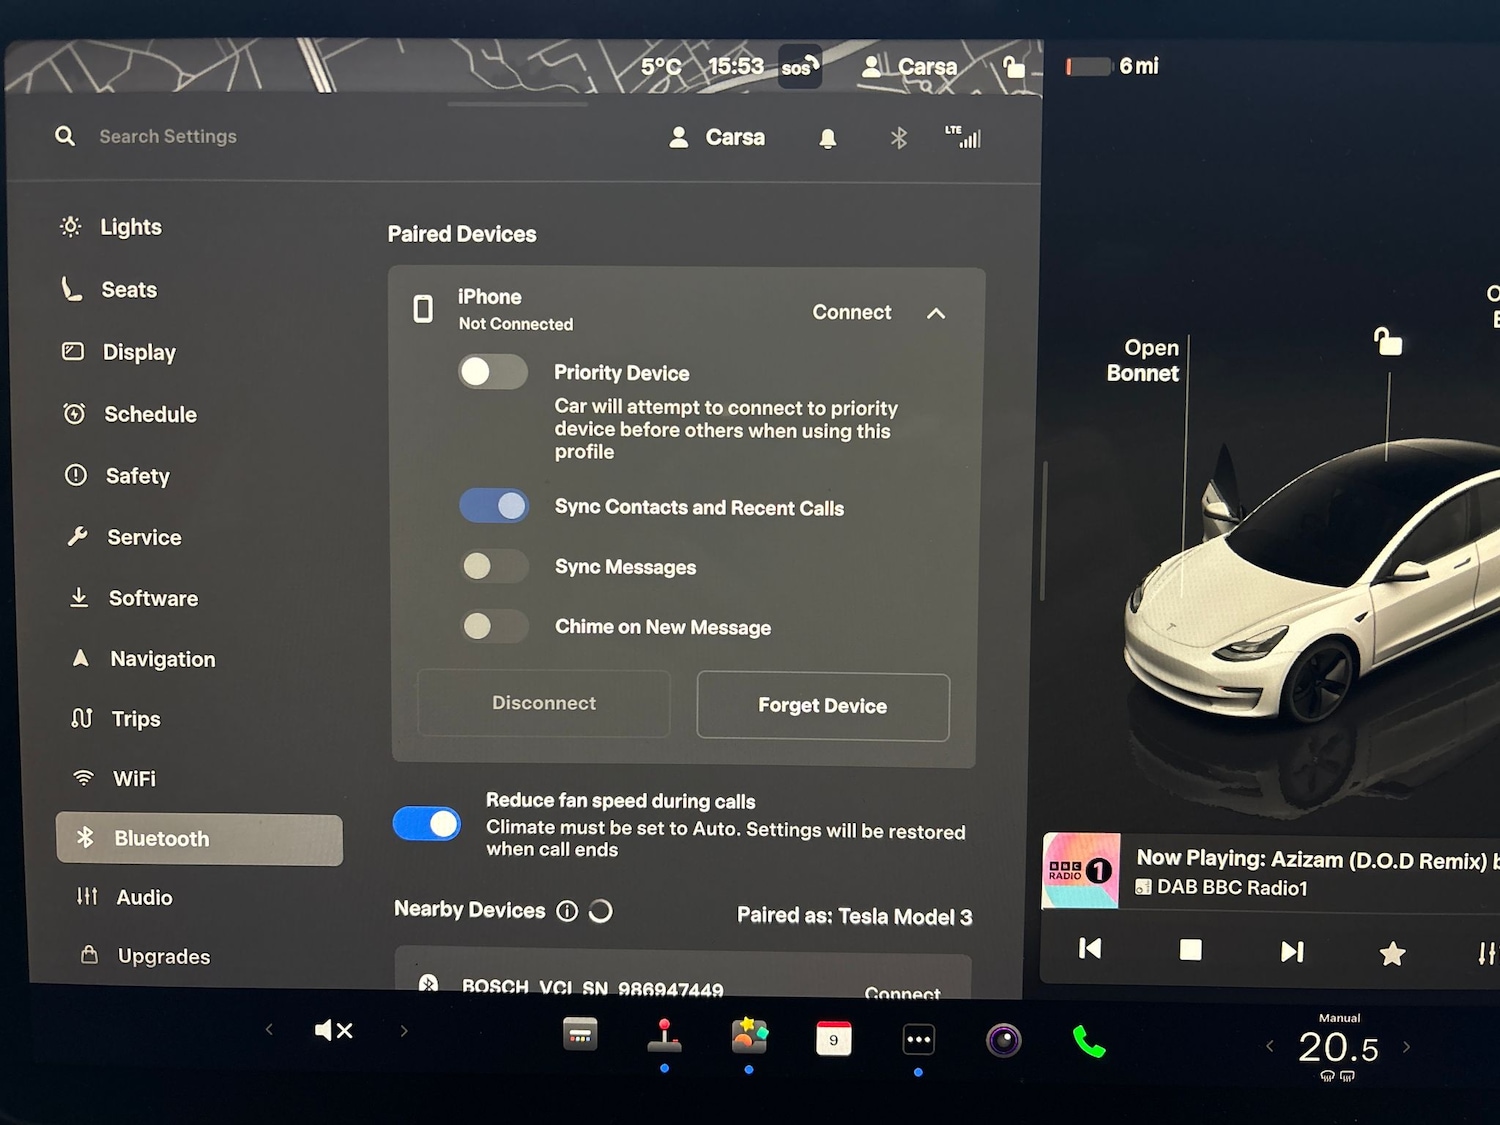Viewport: 1500px width, 1125px height.
Task: Turn on Sync Messages
Action: click(x=493, y=566)
